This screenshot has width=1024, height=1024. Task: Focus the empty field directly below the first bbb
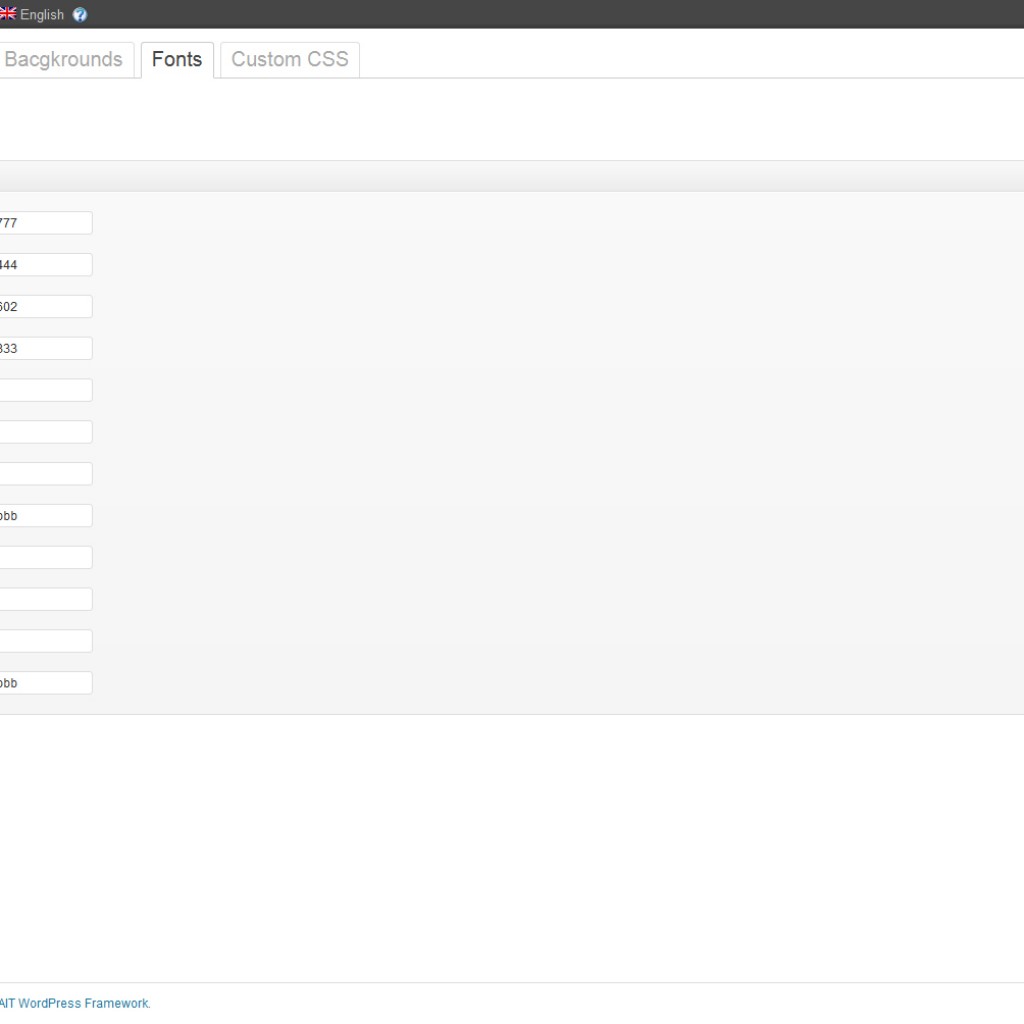[45, 557]
